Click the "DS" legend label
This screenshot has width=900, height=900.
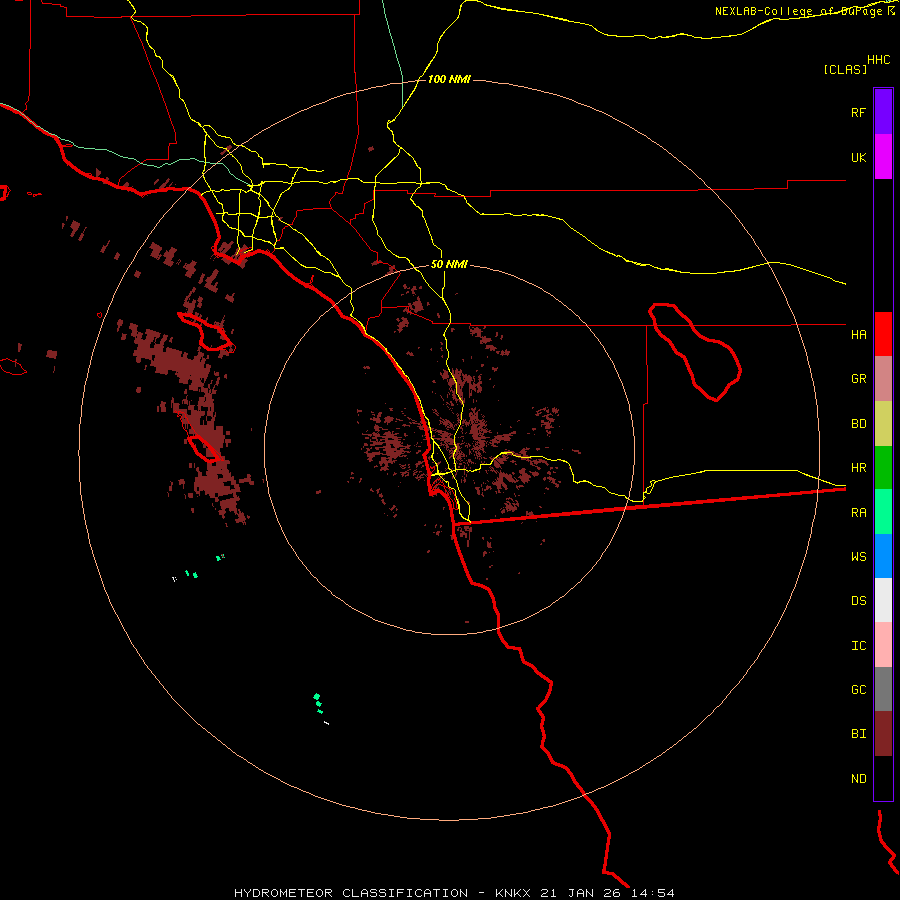coord(858,600)
